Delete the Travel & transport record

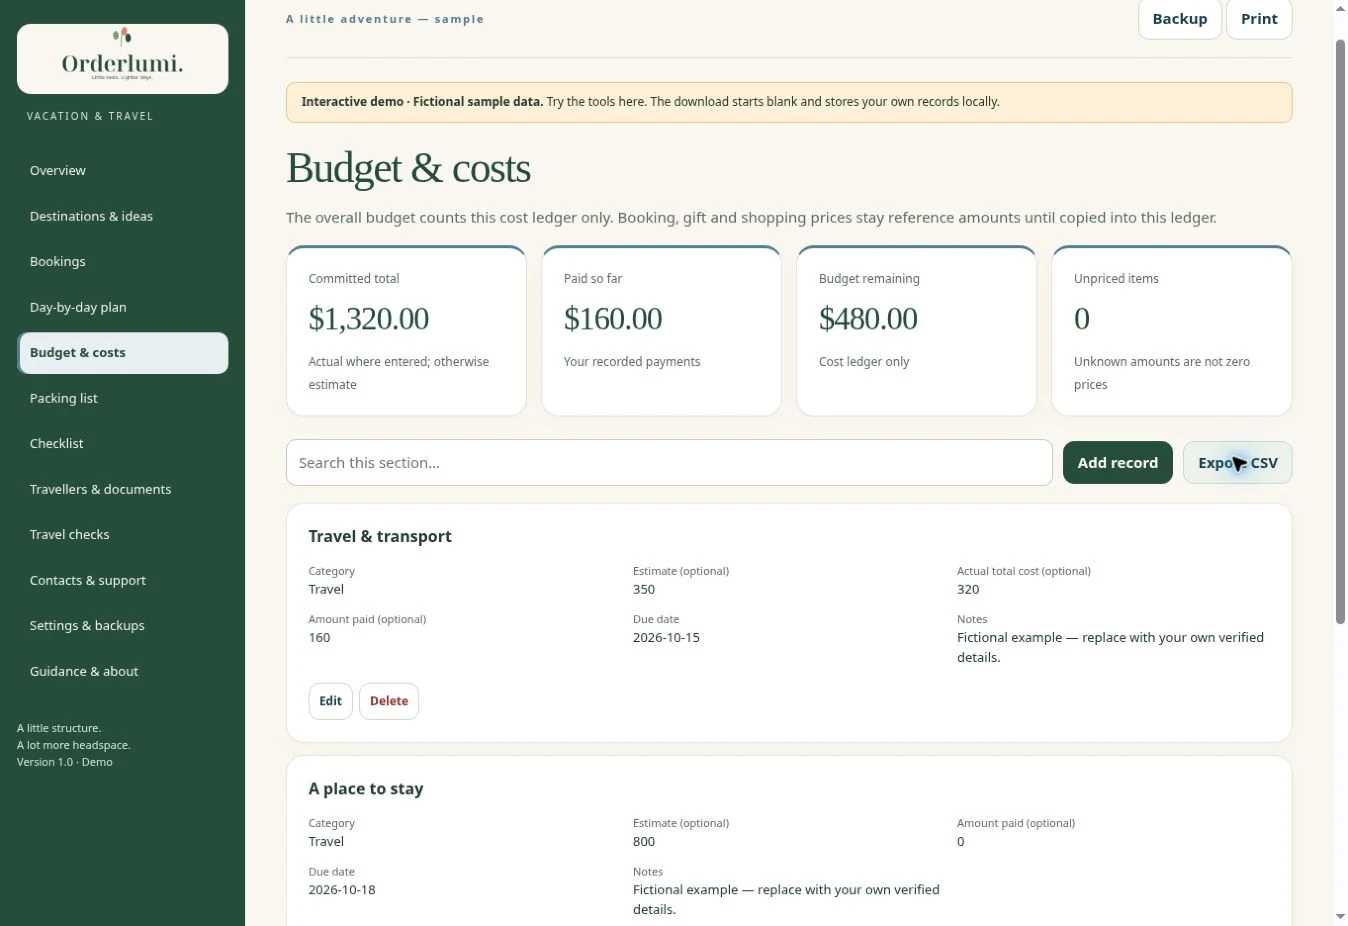pyautogui.click(x=389, y=701)
